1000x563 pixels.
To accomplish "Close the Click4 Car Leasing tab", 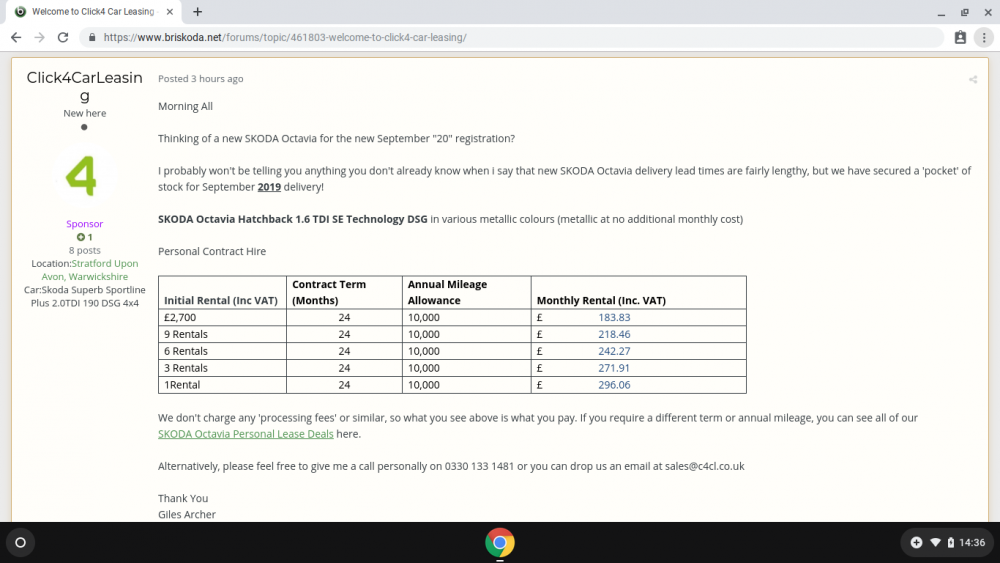I will 170,11.
